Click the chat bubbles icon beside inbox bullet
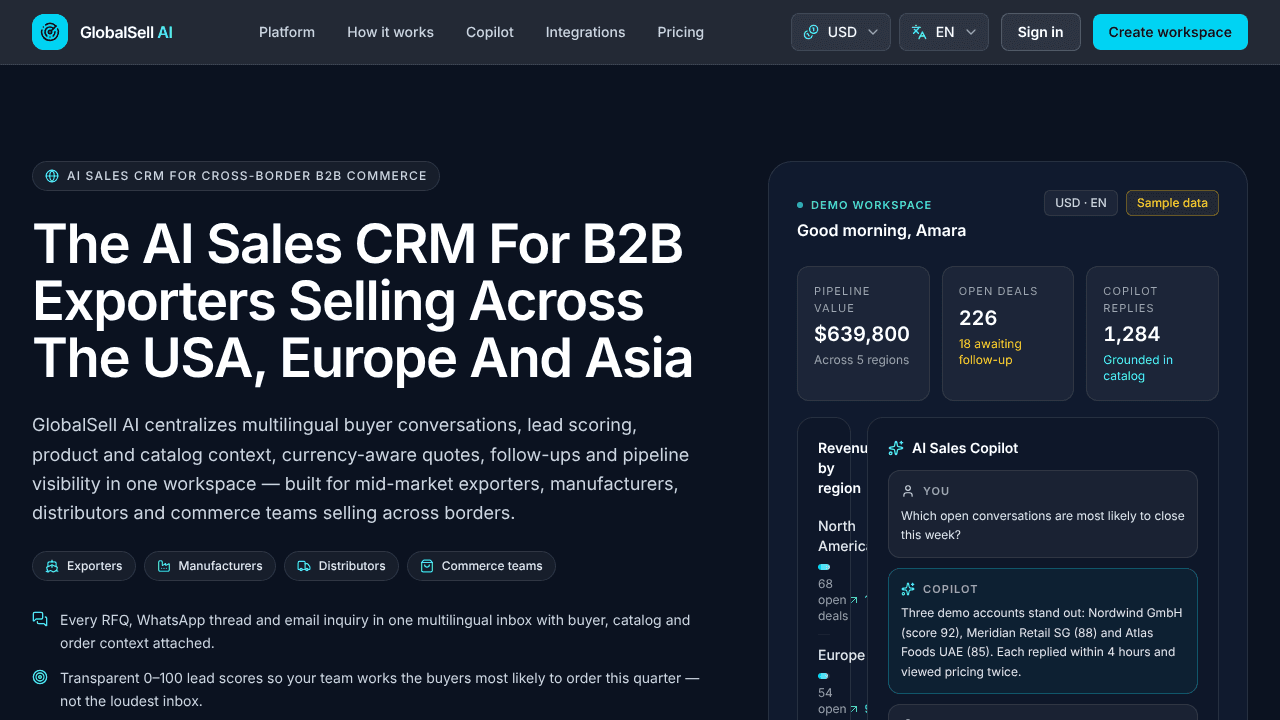The image size is (1280, 720). coord(40,620)
